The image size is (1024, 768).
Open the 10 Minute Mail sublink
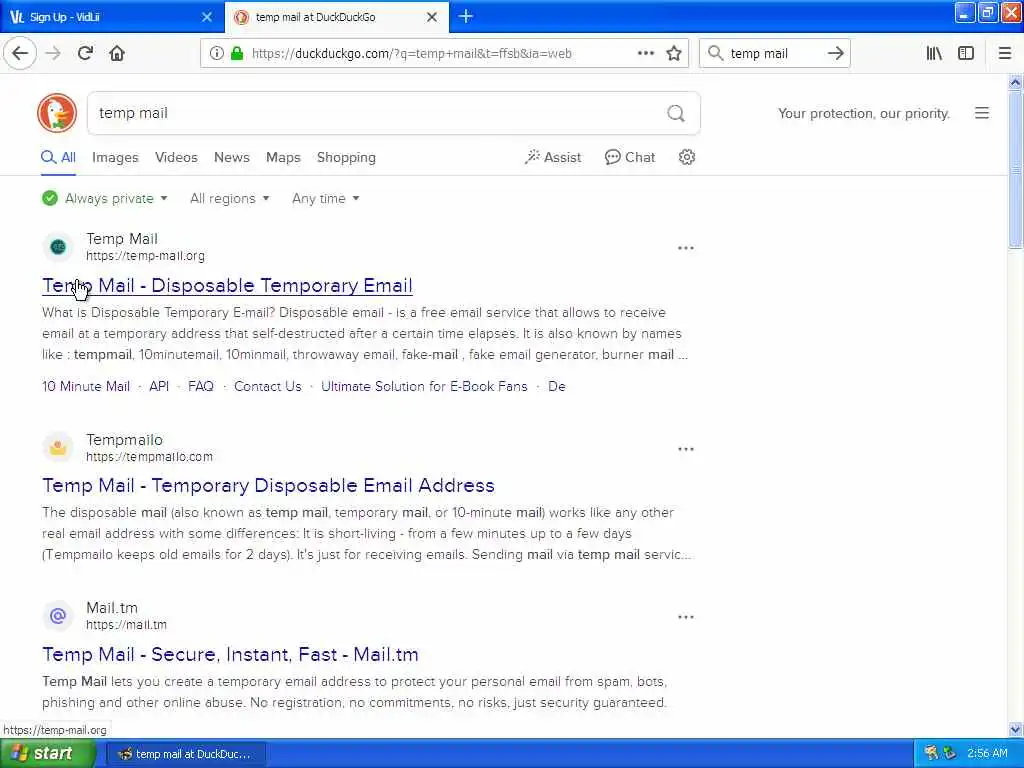pos(86,386)
